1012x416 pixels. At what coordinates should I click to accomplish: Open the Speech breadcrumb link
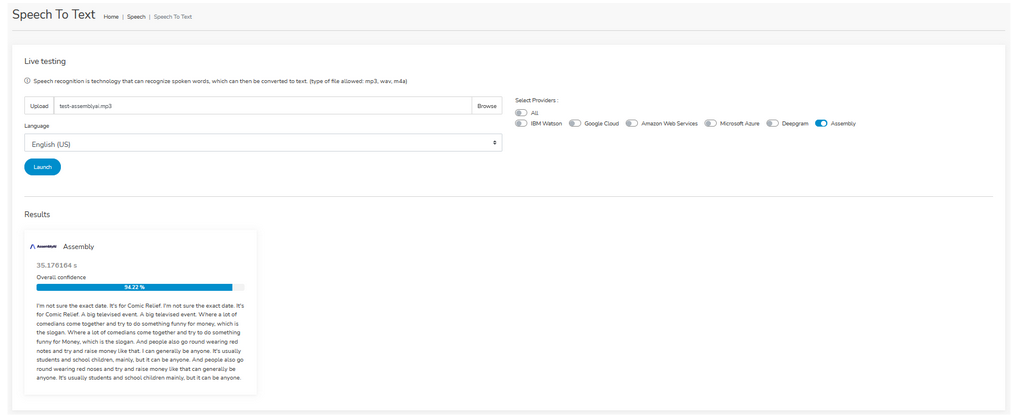(x=136, y=17)
